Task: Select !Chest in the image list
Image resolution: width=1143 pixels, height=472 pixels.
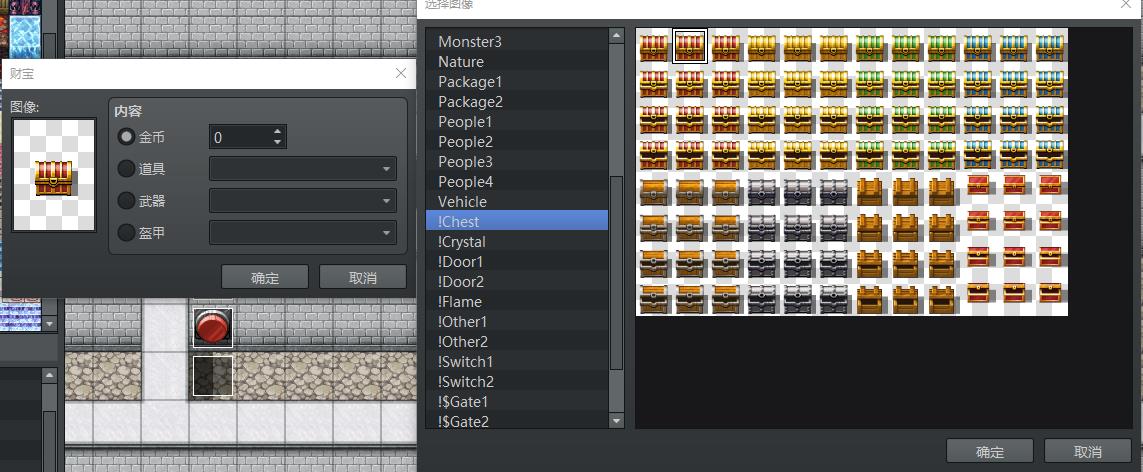Action: coord(517,221)
